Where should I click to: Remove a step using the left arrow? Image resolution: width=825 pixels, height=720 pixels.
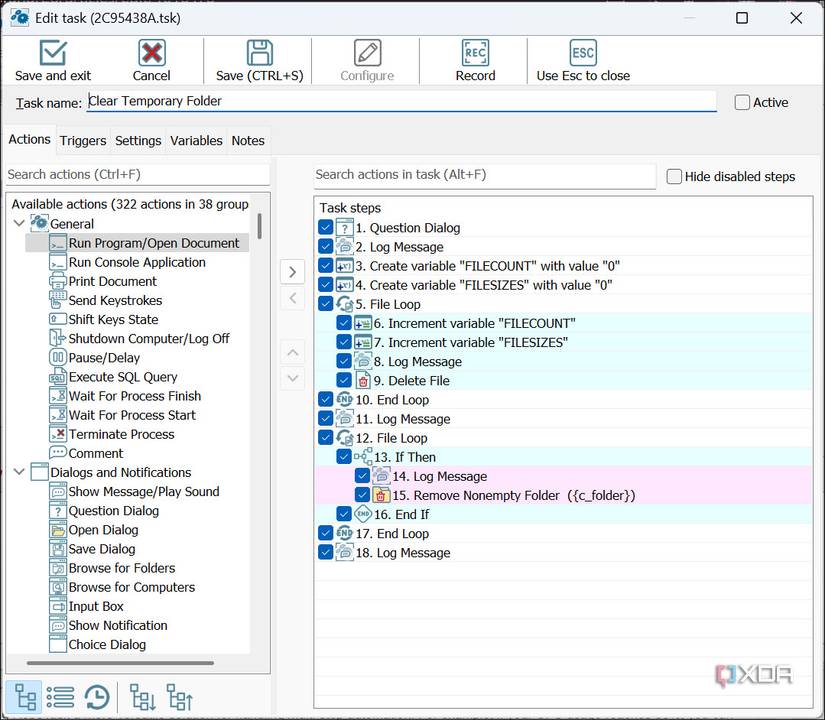[292, 295]
